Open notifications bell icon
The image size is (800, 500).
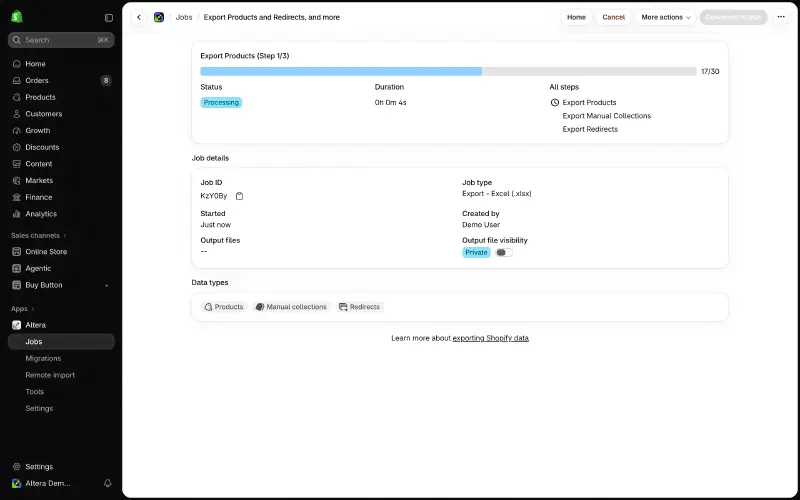coord(108,483)
